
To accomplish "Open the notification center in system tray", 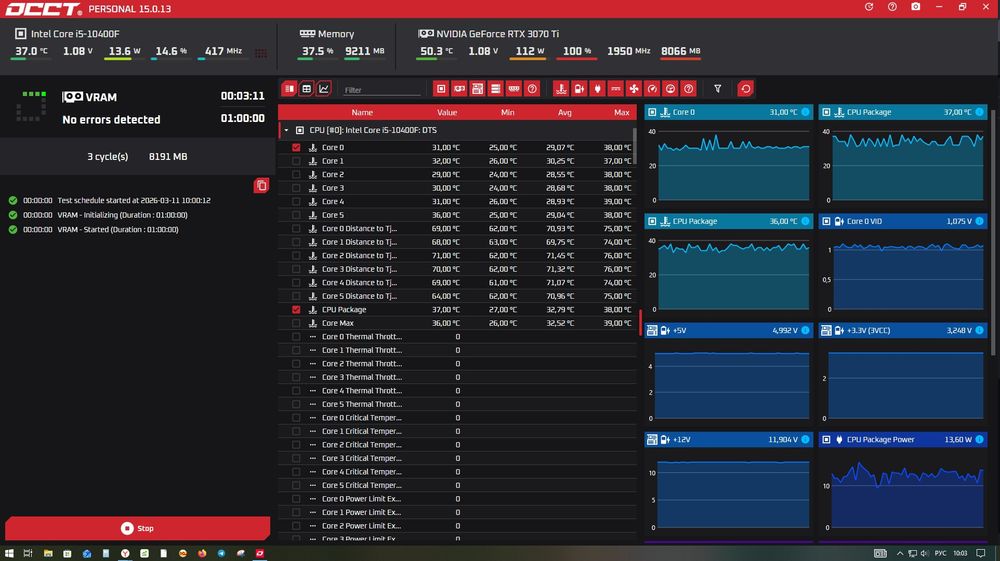I will point(981,553).
